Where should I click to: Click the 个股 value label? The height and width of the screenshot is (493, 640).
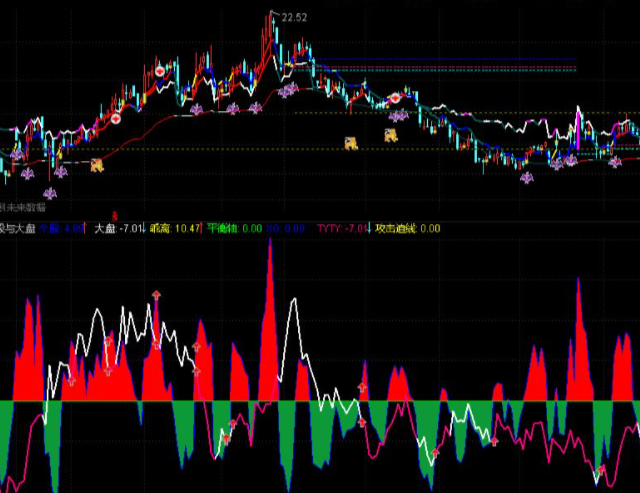(x=64, y=228)
